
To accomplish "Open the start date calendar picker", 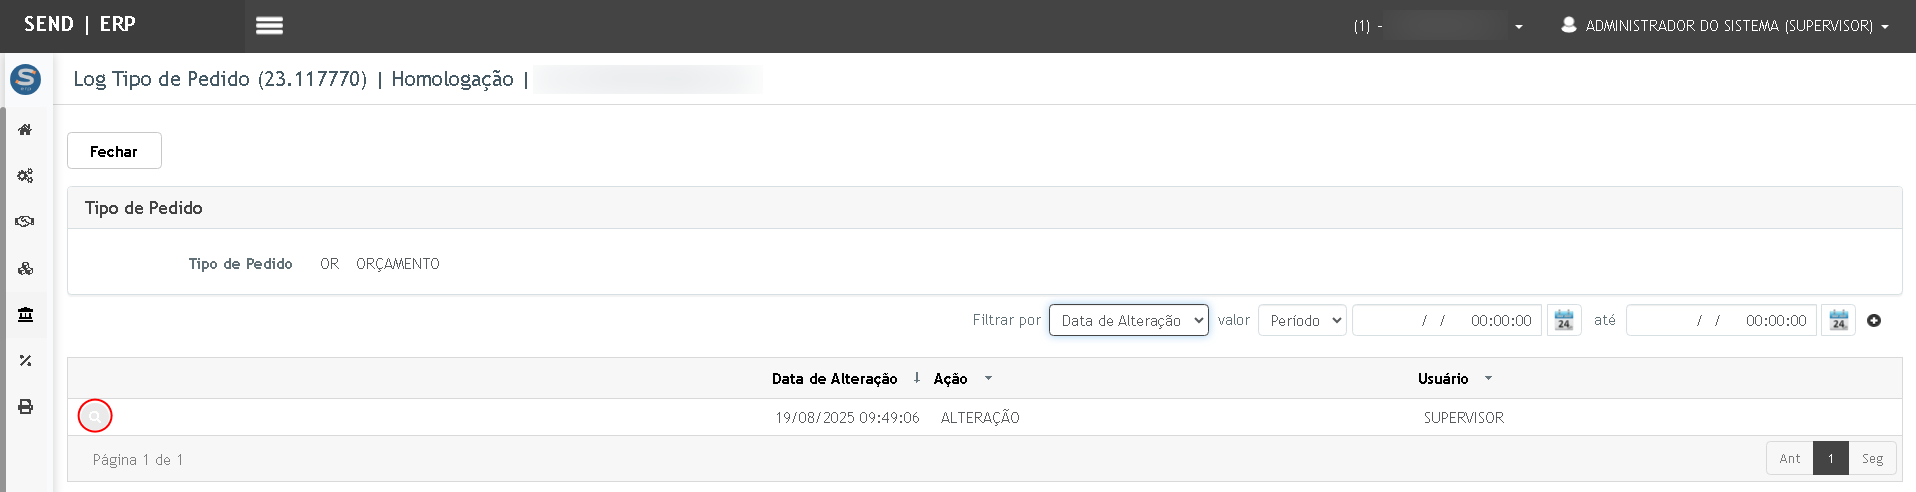I will tap(1564, 320).
